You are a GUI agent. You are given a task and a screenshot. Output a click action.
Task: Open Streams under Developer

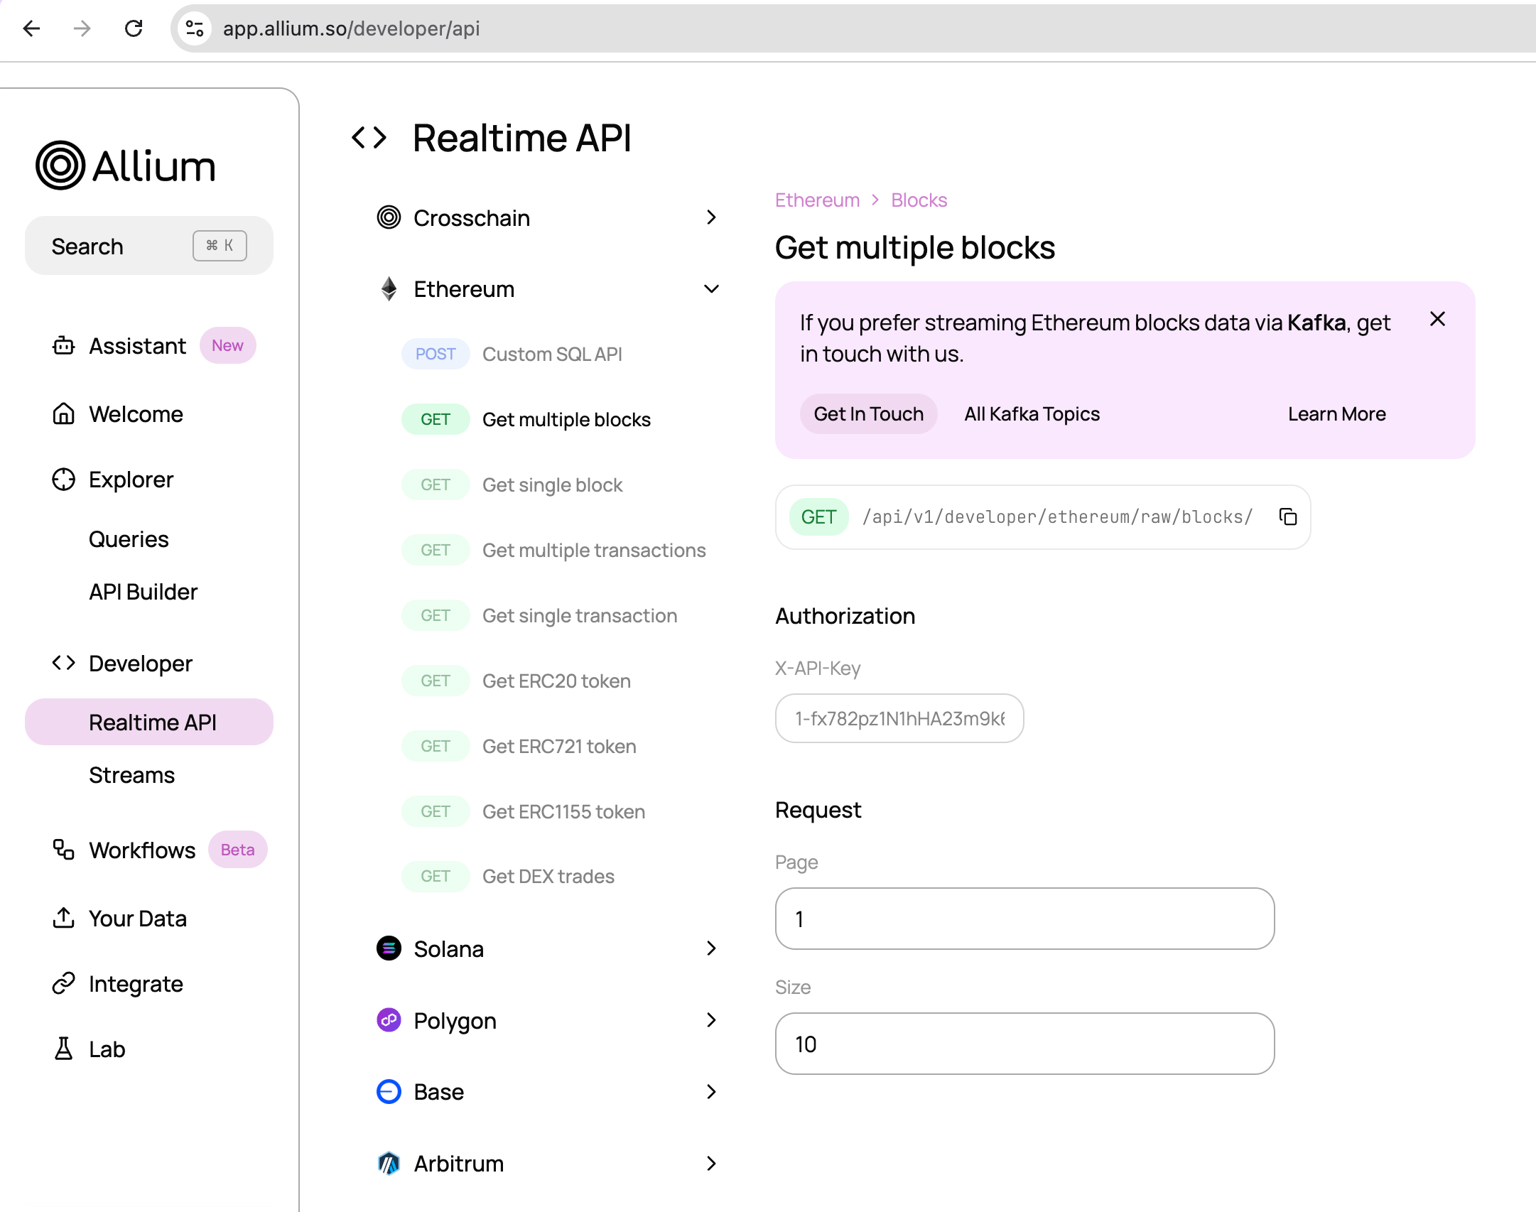click(132, 775)
